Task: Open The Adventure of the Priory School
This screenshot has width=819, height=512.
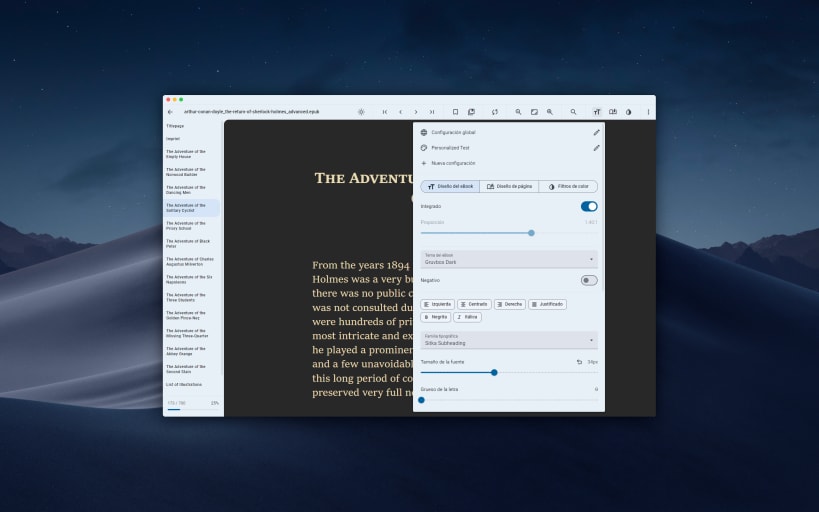Action: coord(192,226)
